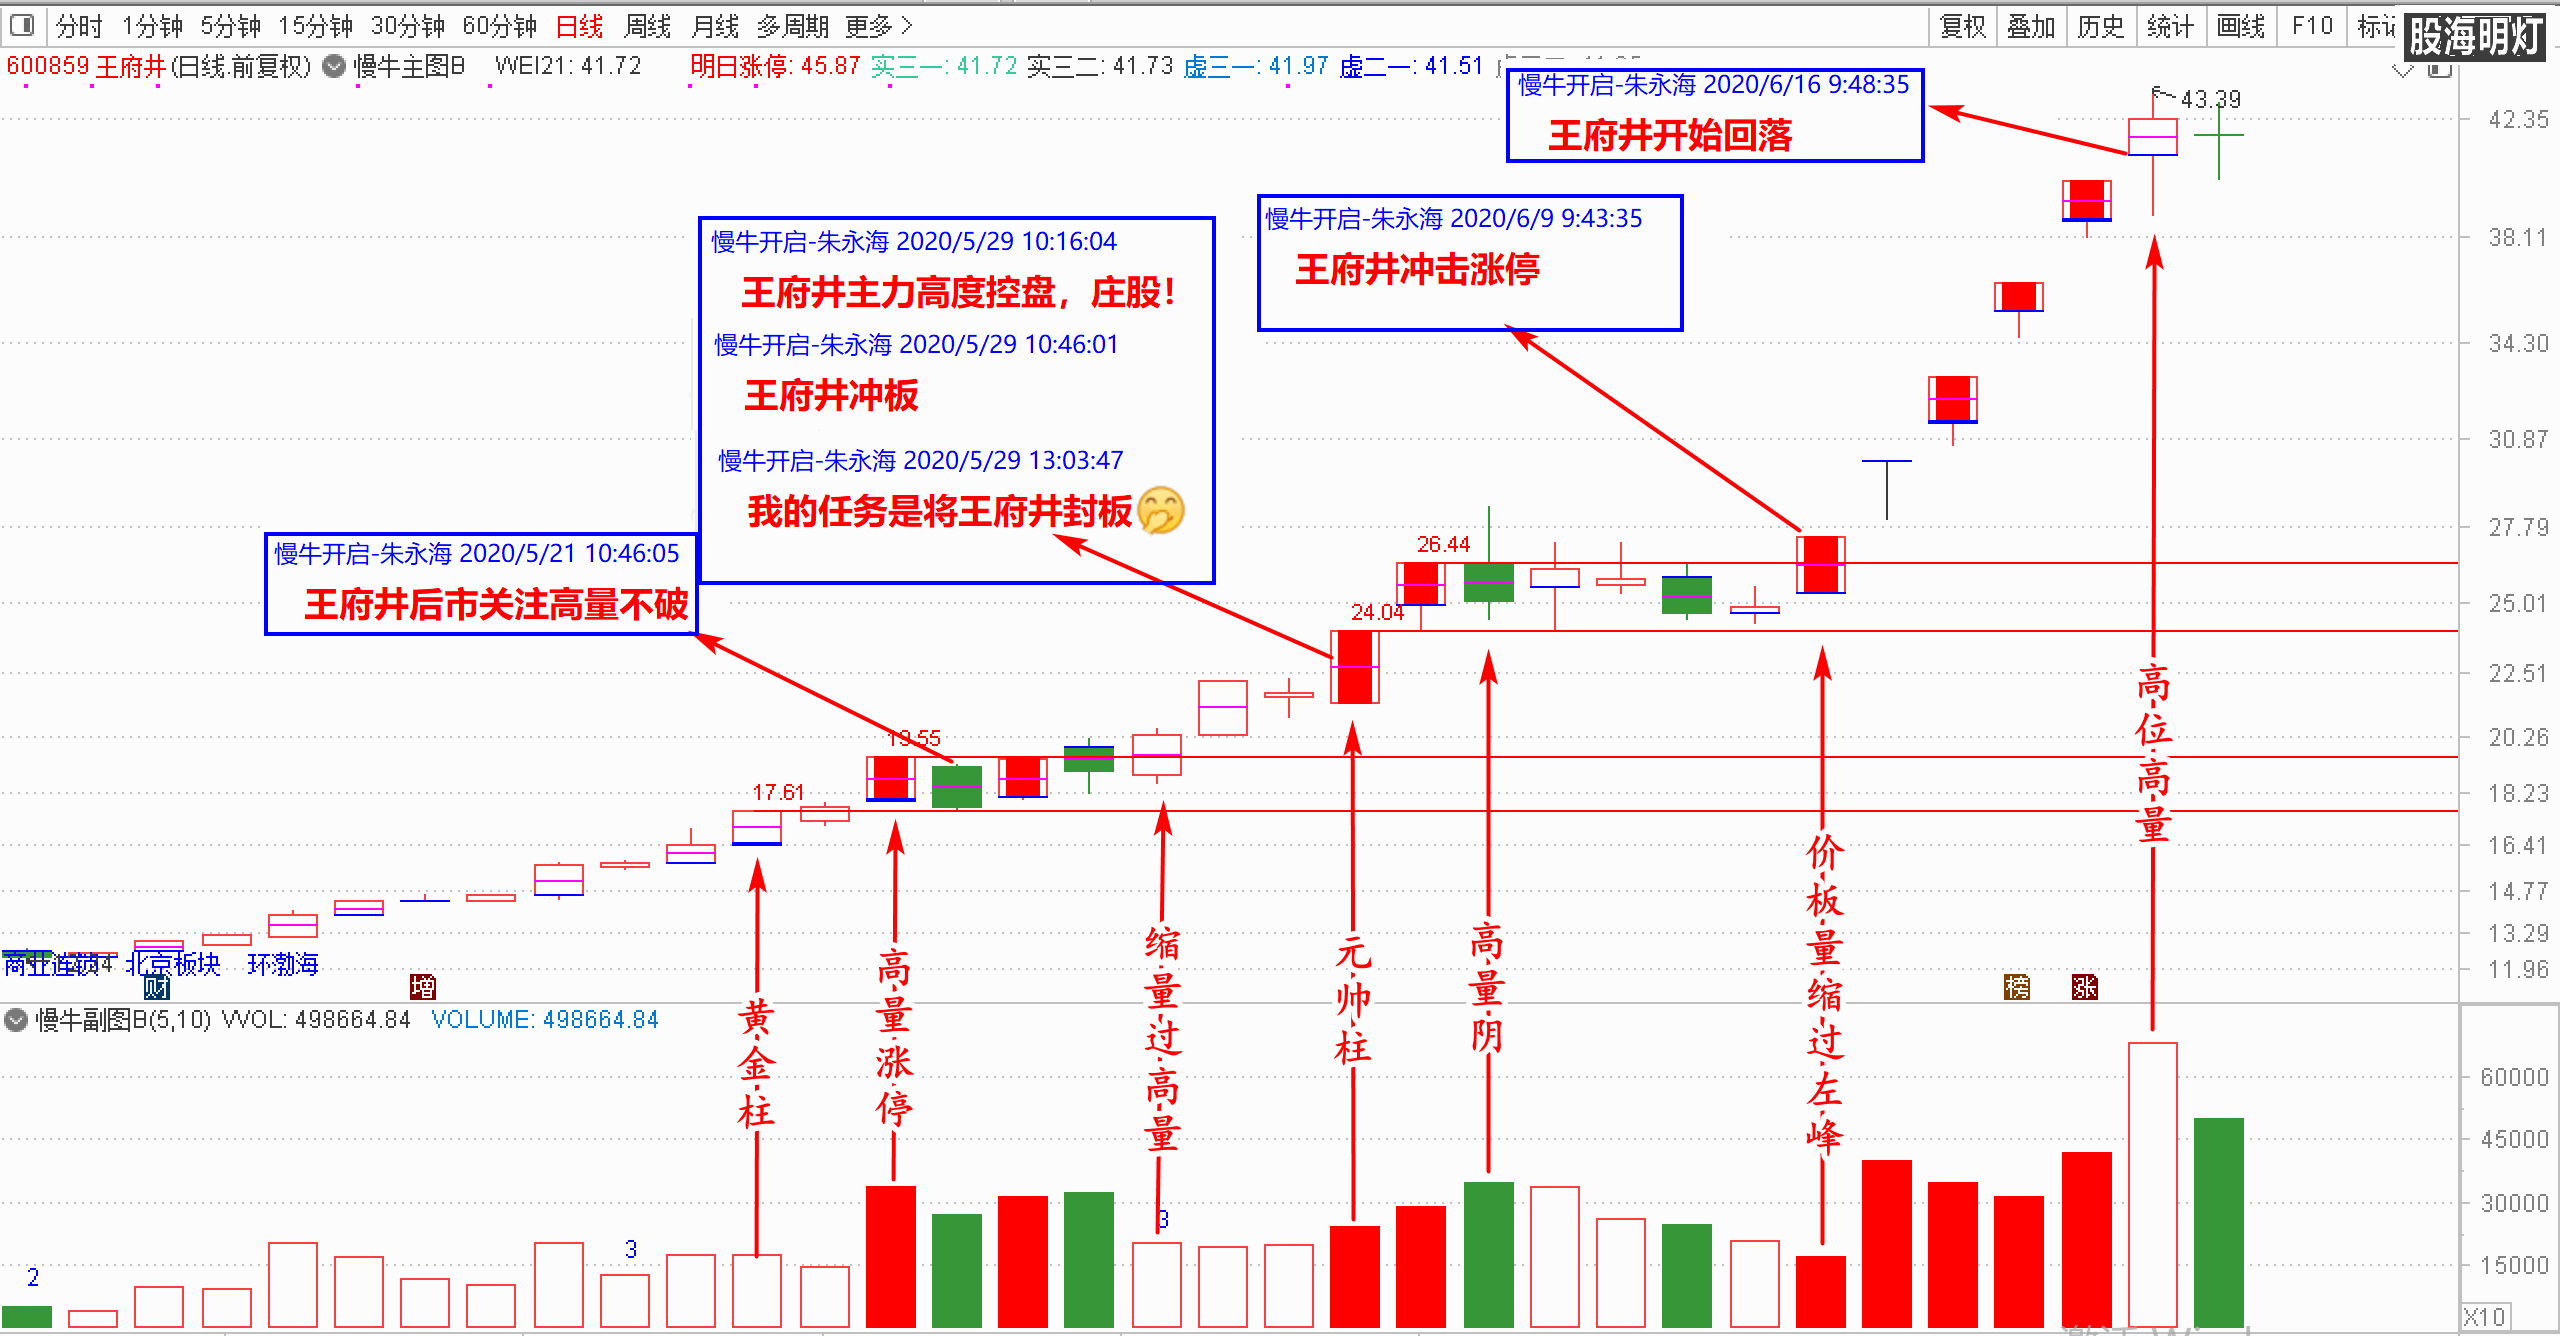Click the 环渤海 sector link
2560x1336 pixels.
(x=283, y=963)
